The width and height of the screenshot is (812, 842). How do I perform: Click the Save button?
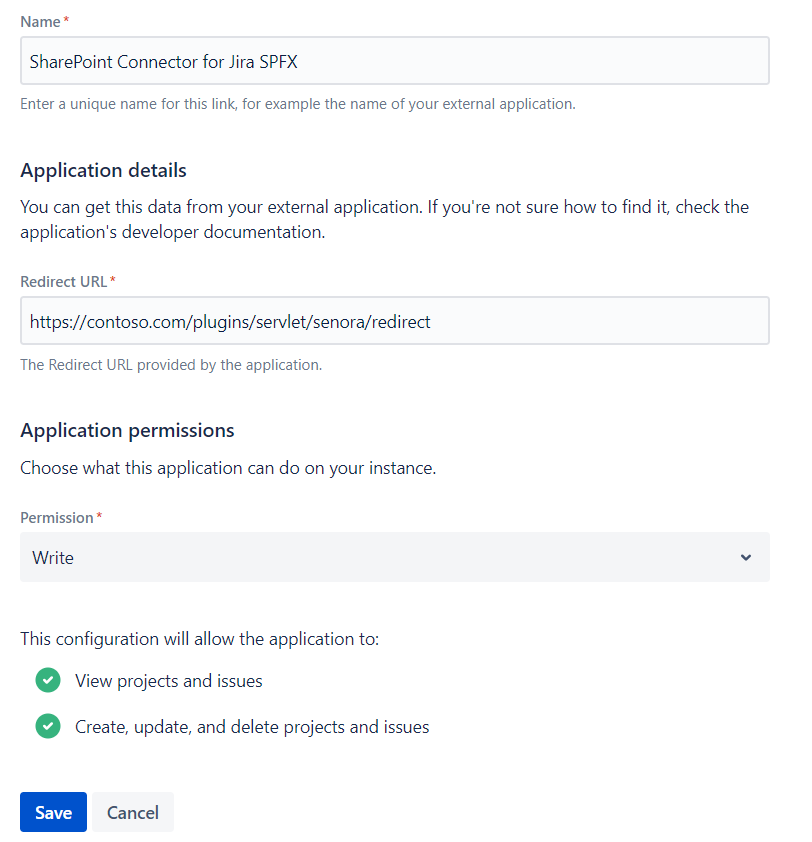coord(53,812)
